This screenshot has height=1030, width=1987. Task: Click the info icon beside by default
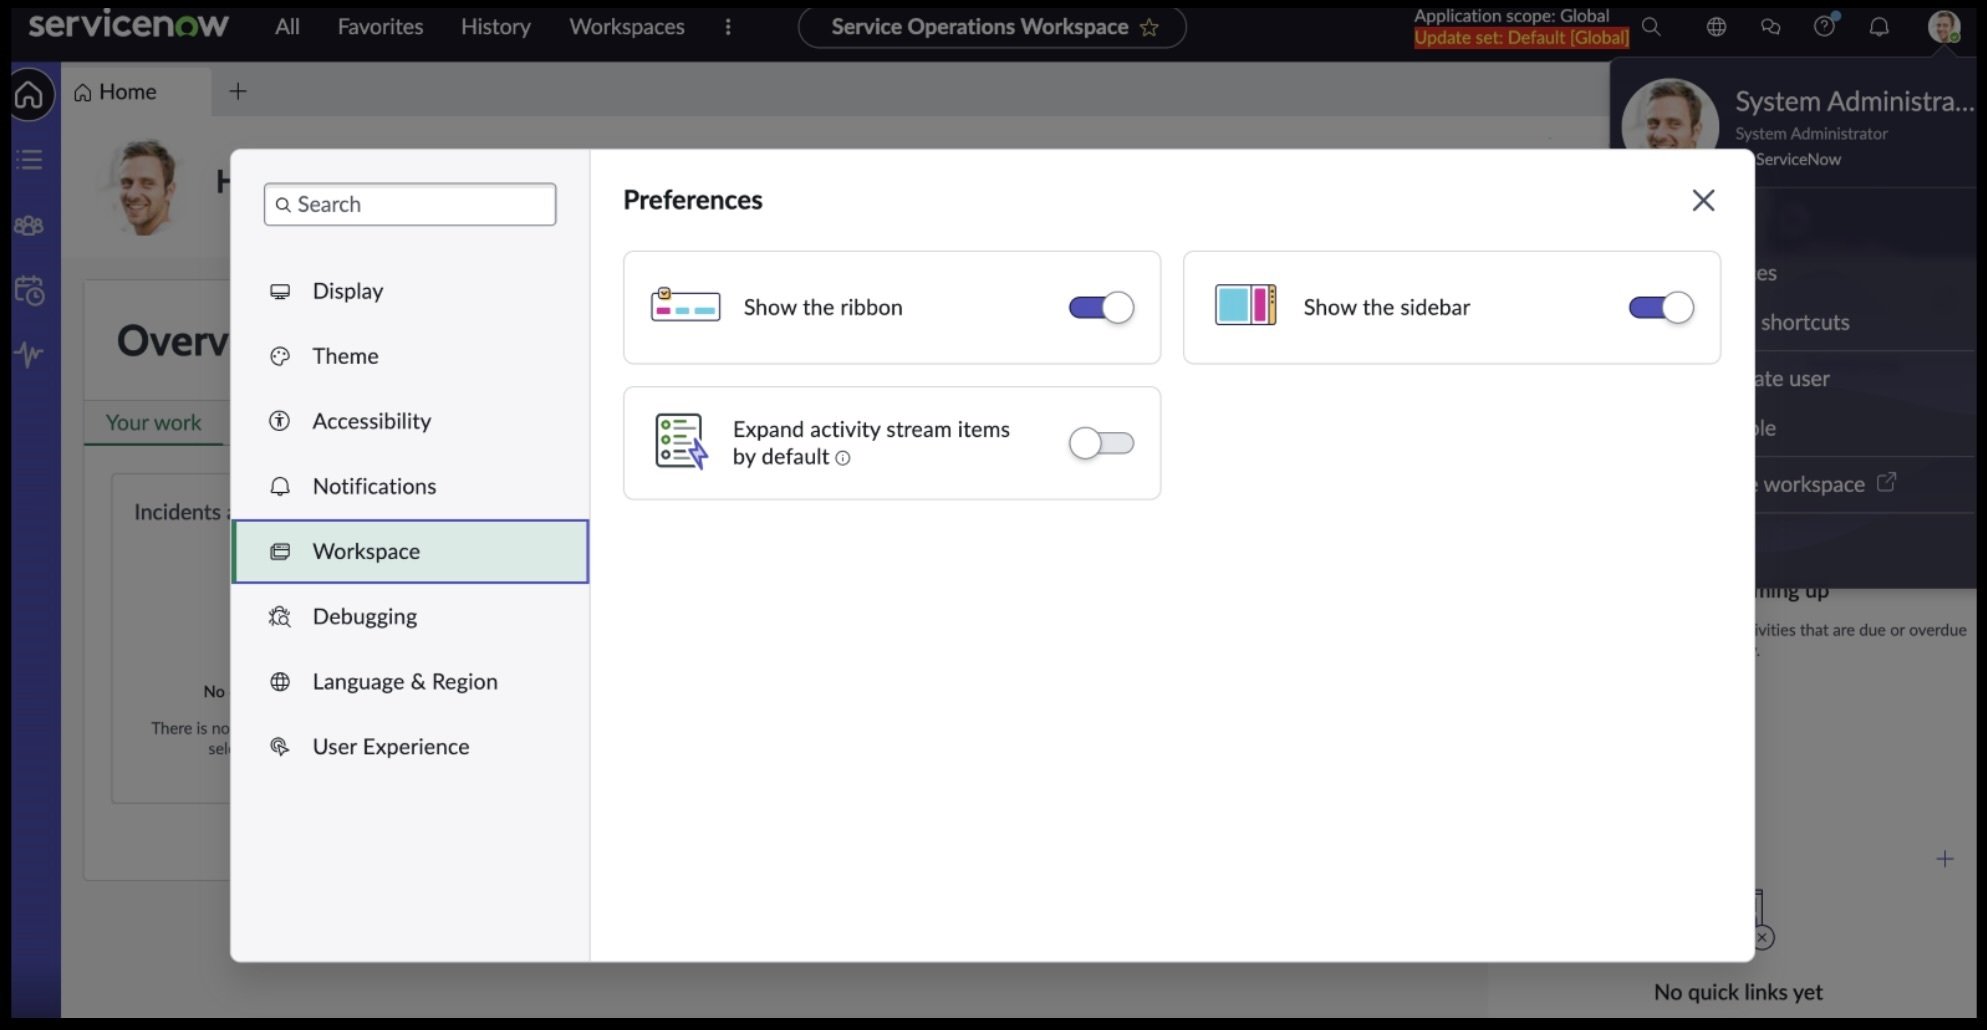tap(843, 458)
